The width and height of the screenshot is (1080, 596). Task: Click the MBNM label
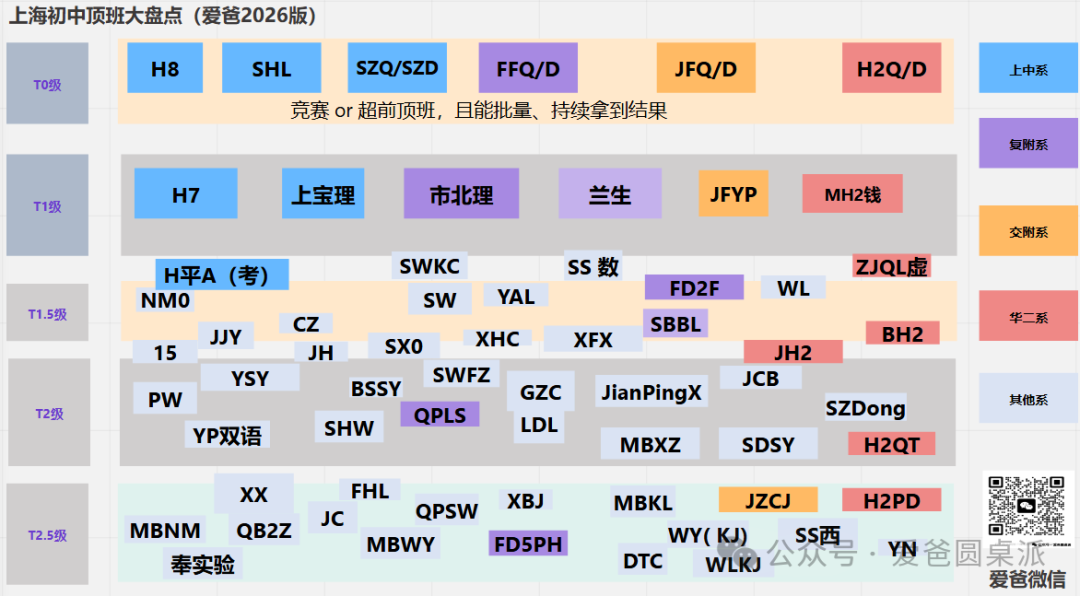(165, 531)
